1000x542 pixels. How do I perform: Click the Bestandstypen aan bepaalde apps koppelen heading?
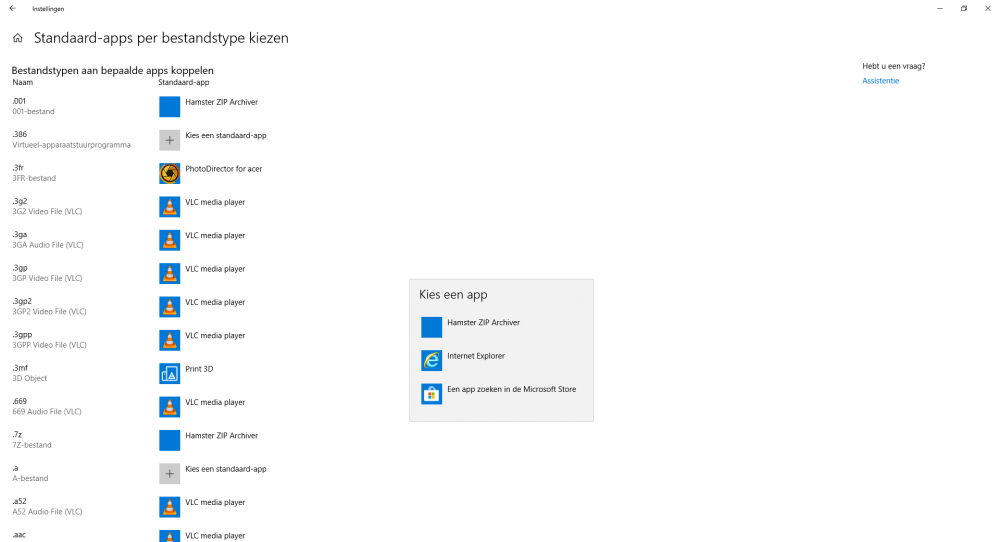112,71
